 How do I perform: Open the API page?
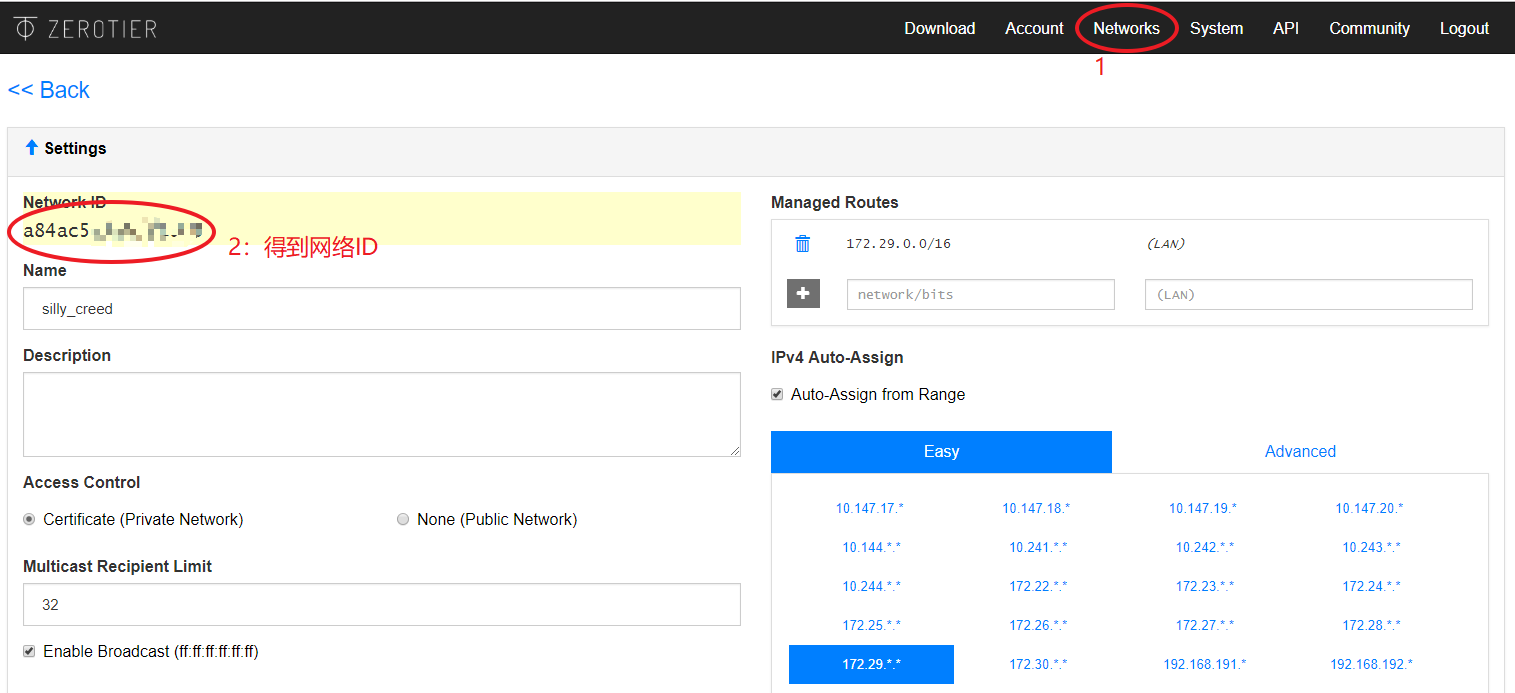click(1286, 28)
